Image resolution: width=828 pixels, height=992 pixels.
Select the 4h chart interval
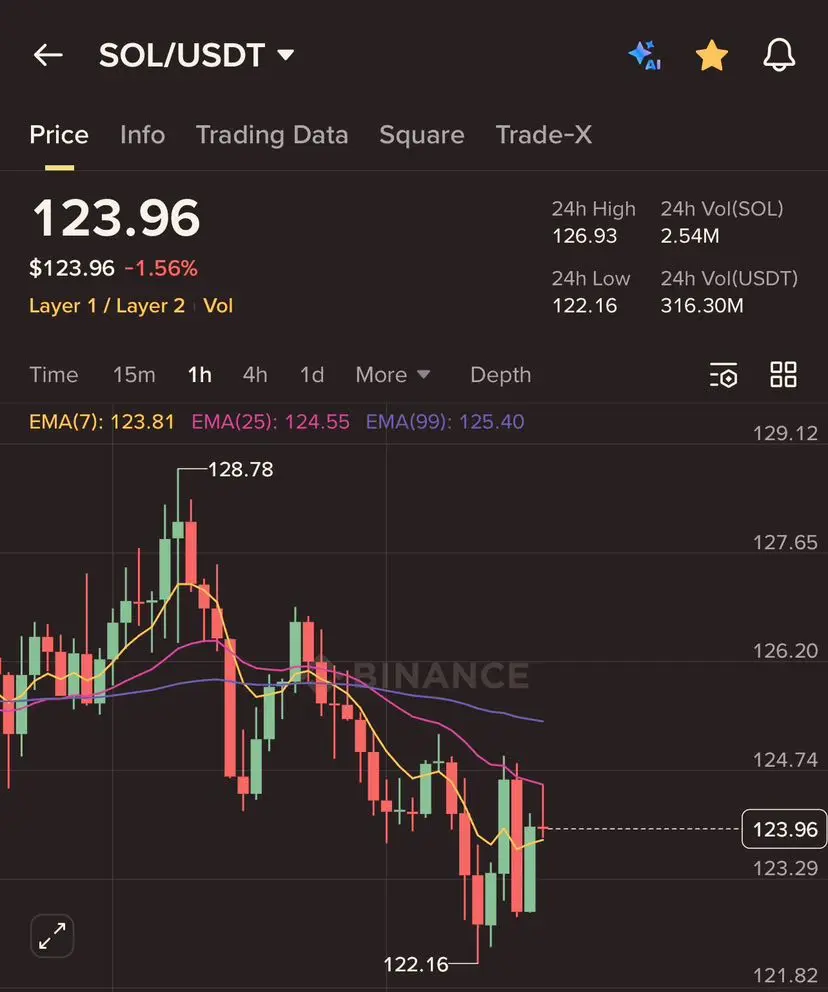pyautogui.click(x=255, y=375)
